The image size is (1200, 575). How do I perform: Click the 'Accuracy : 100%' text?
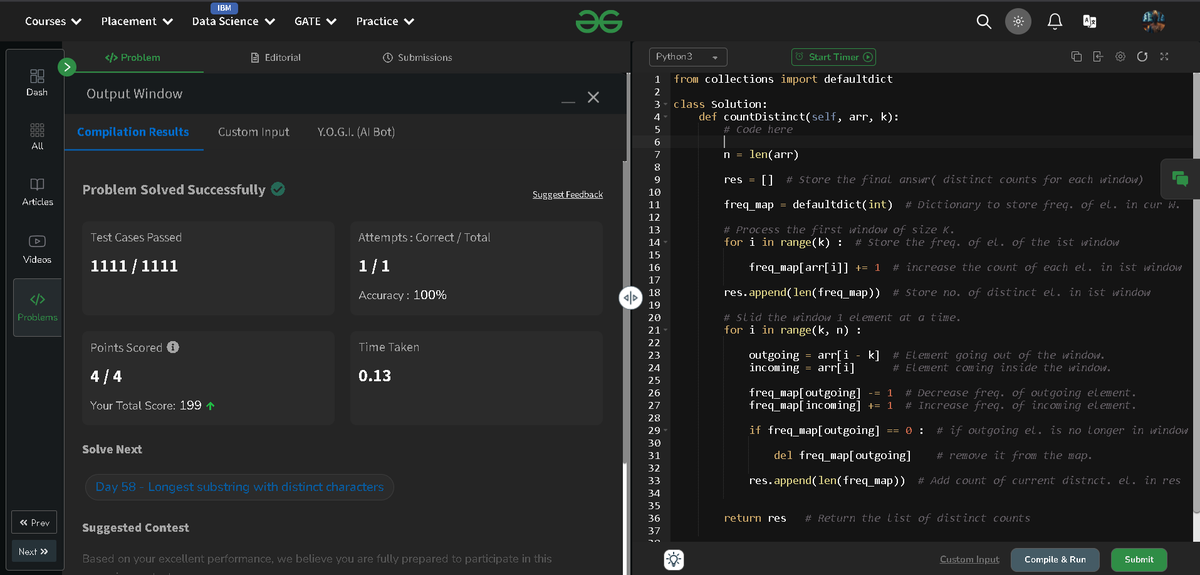point(402,296)
